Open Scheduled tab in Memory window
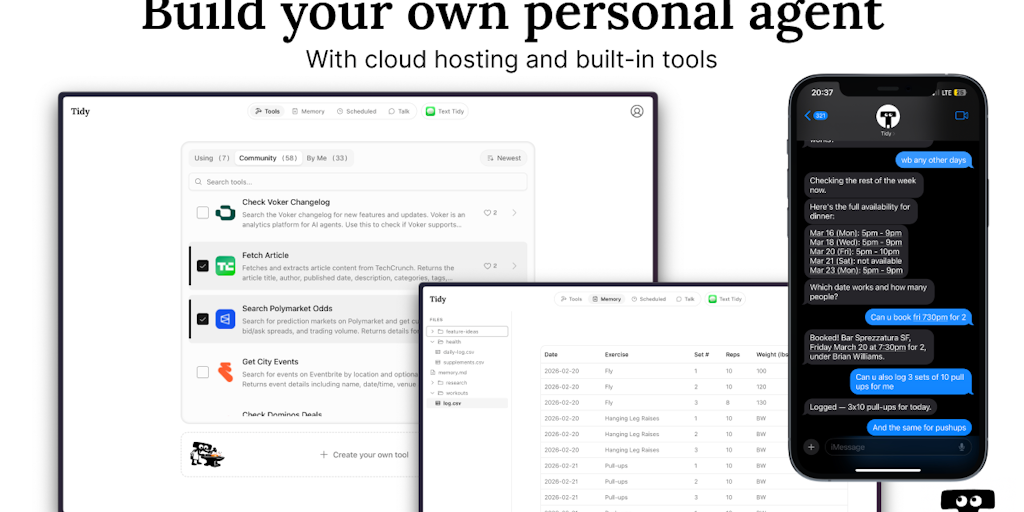Viewport: 1024px width, 512px height. pyautogui.click(x=648, y=299)
